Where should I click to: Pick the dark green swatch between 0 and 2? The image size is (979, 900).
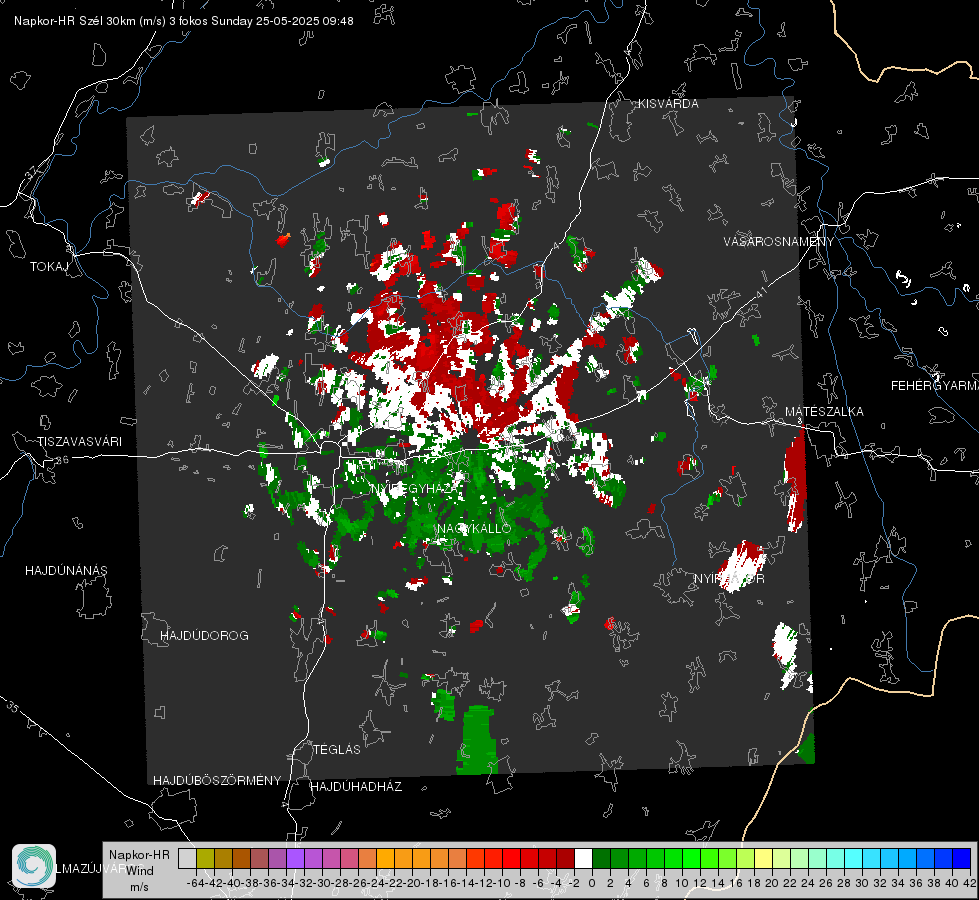[601, 858]
